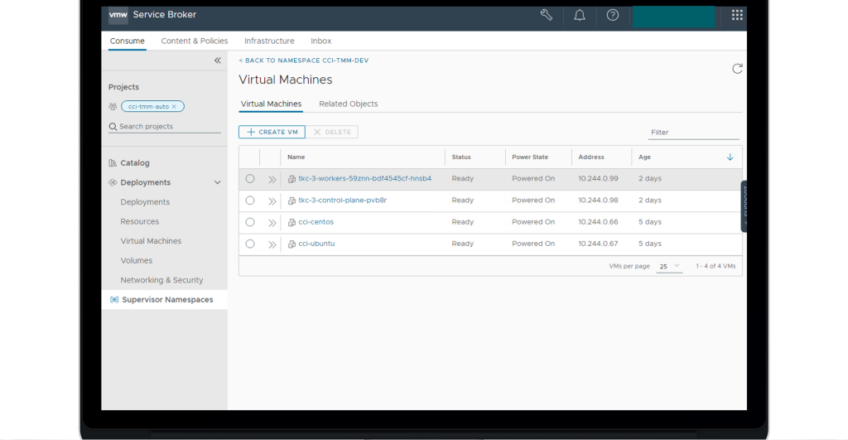Open Volumes in the sidebar

point(136,261)
